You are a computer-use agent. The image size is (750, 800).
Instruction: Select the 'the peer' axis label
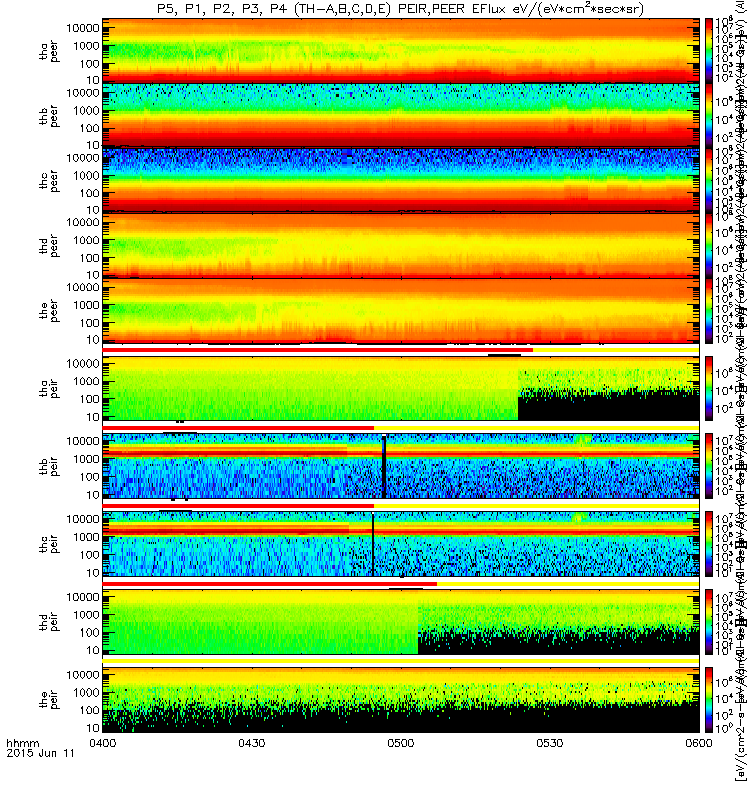click(x=48, y=311)
